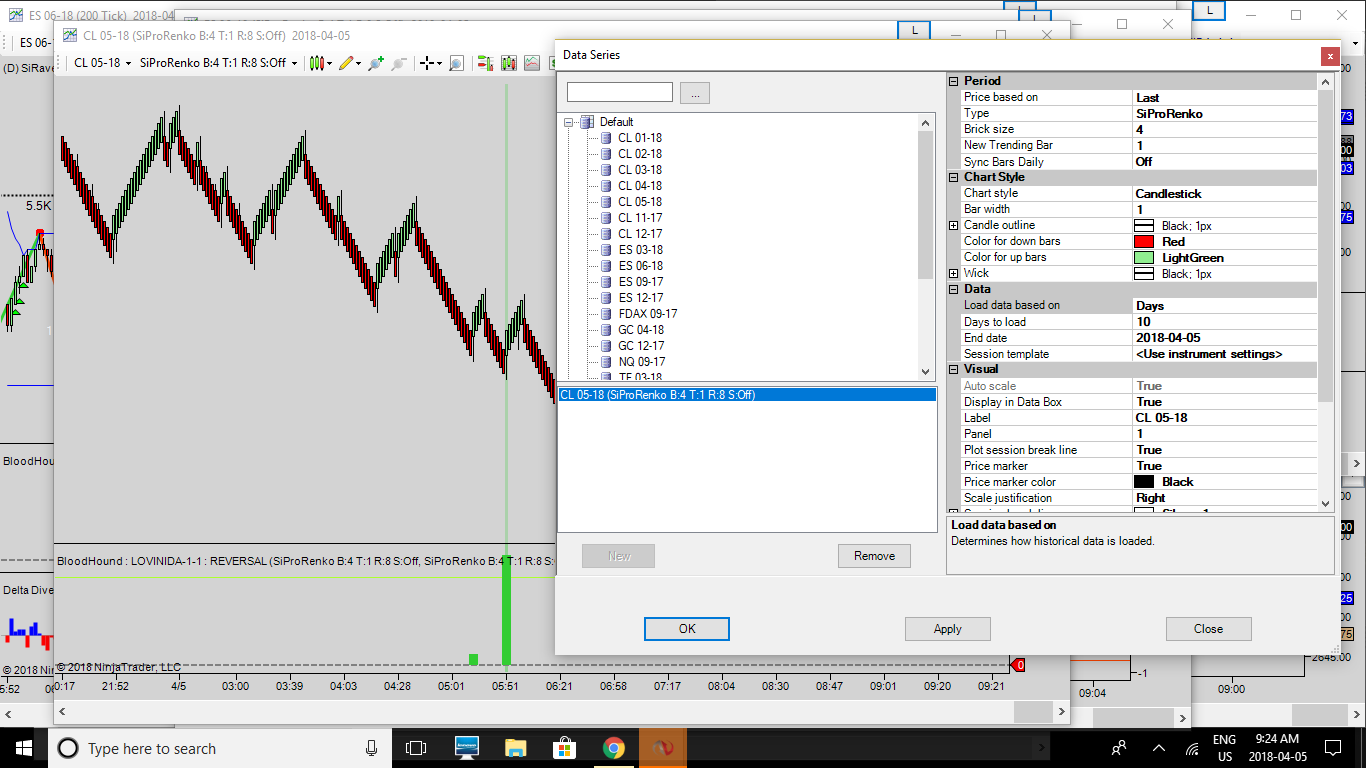Open Chart Trader icon in toolbar
Screen dimensions: 1366x768
(485, 63)
